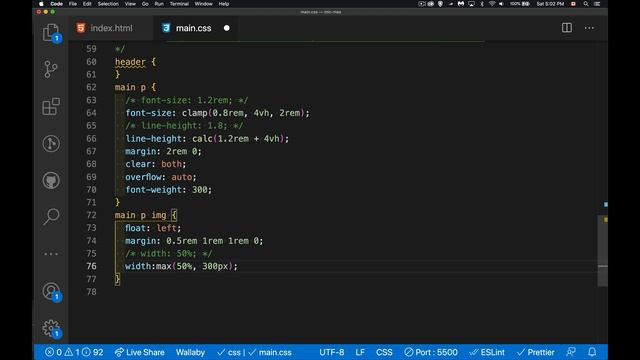
Task: Open the View menu
Action: click(x=130, y=4)
